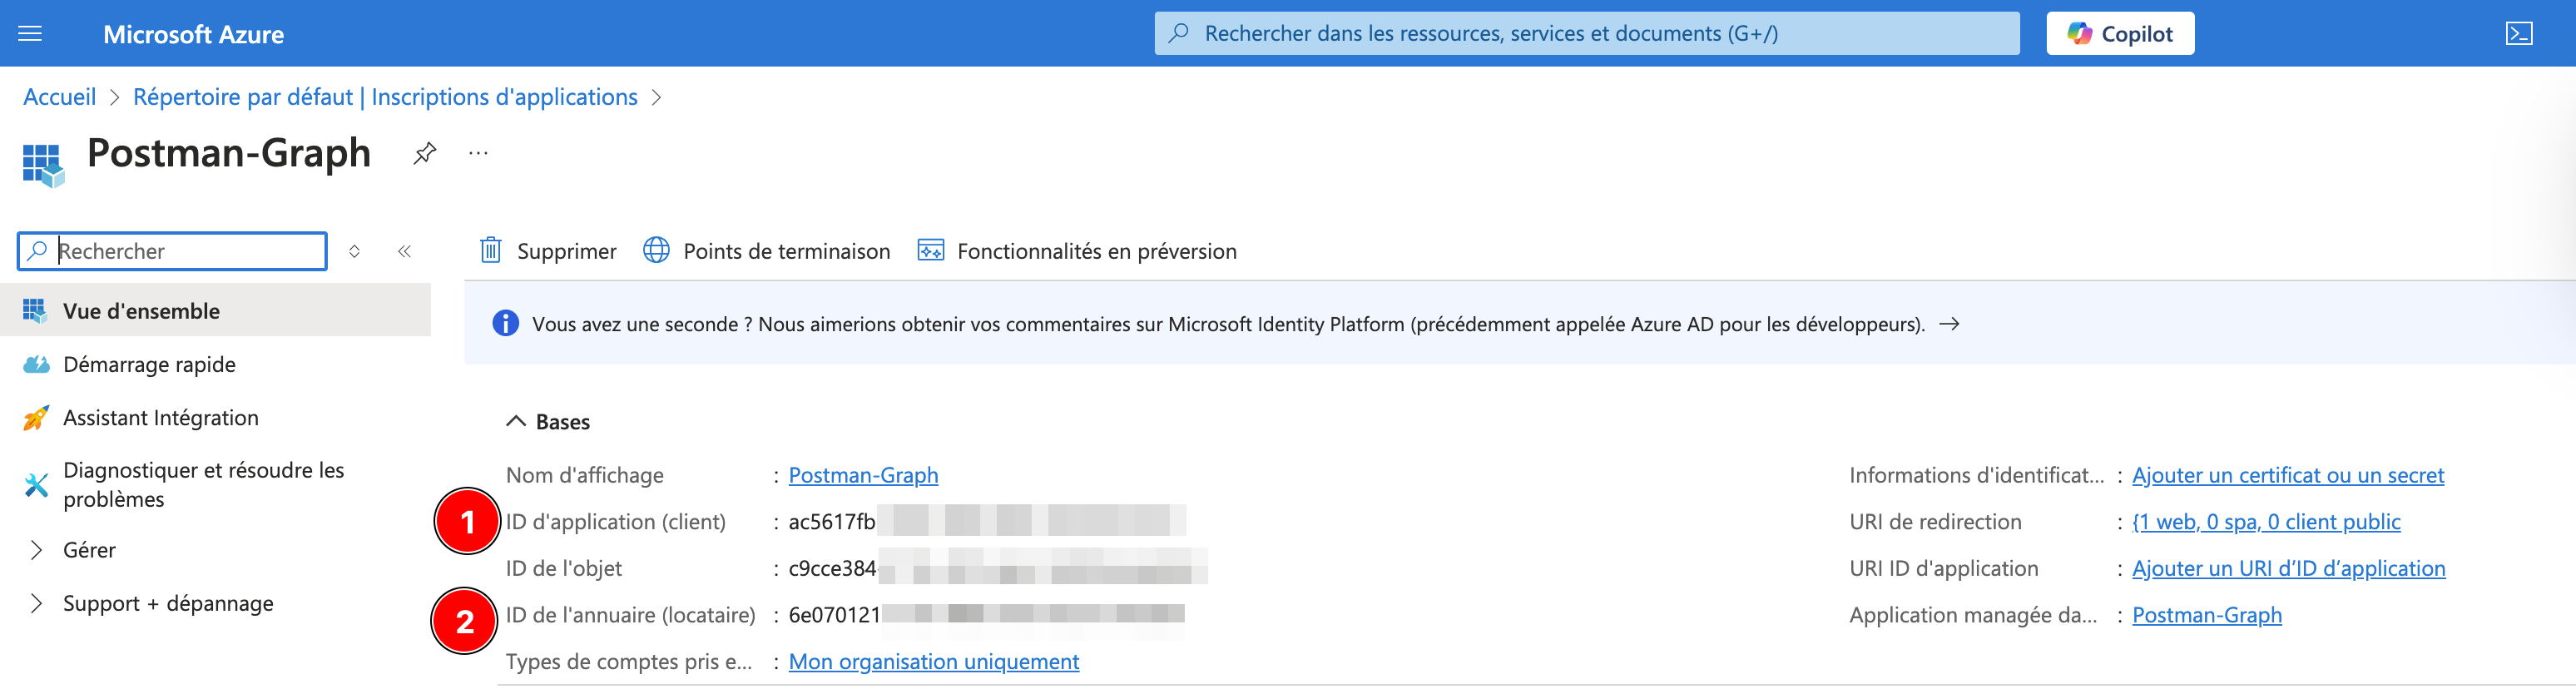Collapse the Bases section
Viewport: 2576px width, 689px height.
tap(516, 421)
